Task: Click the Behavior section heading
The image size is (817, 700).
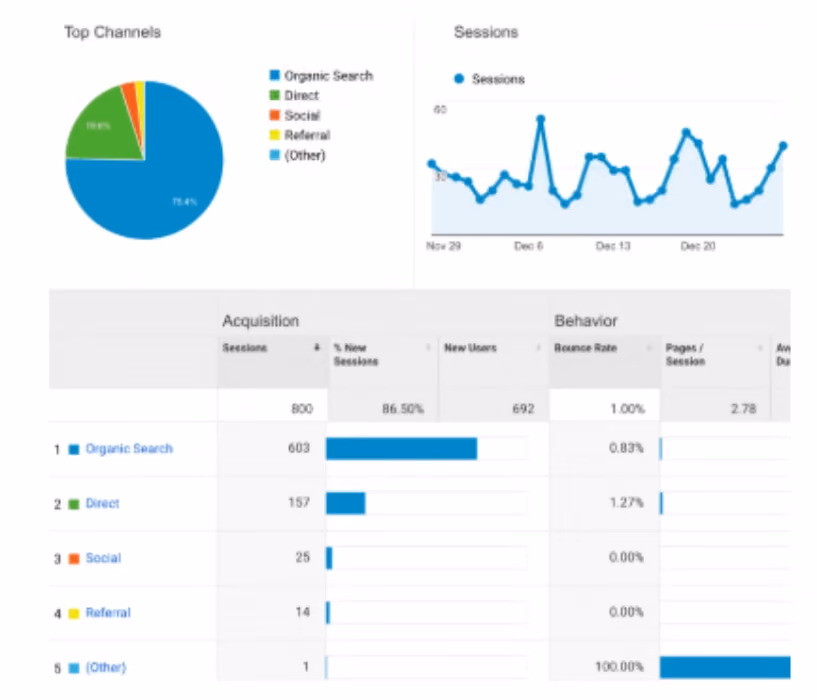Action: (586, 321)
